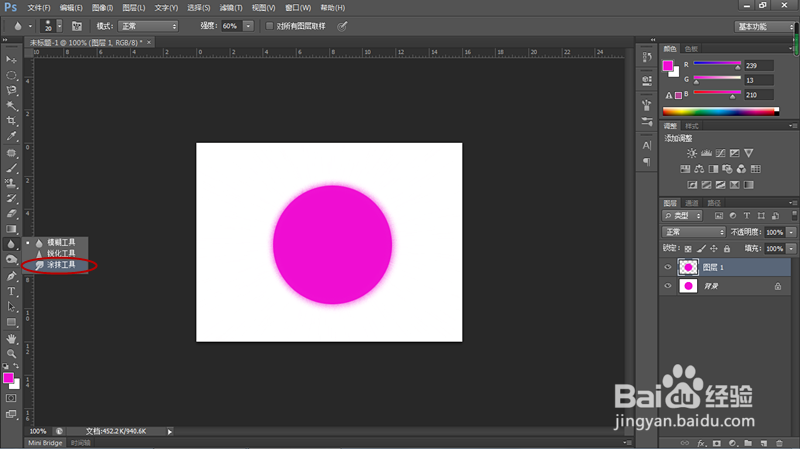Open the layer filter 类型 dropdown
The height and width of the screenshot is (449, 800).
pyautogui.click(x=683, y=216)
